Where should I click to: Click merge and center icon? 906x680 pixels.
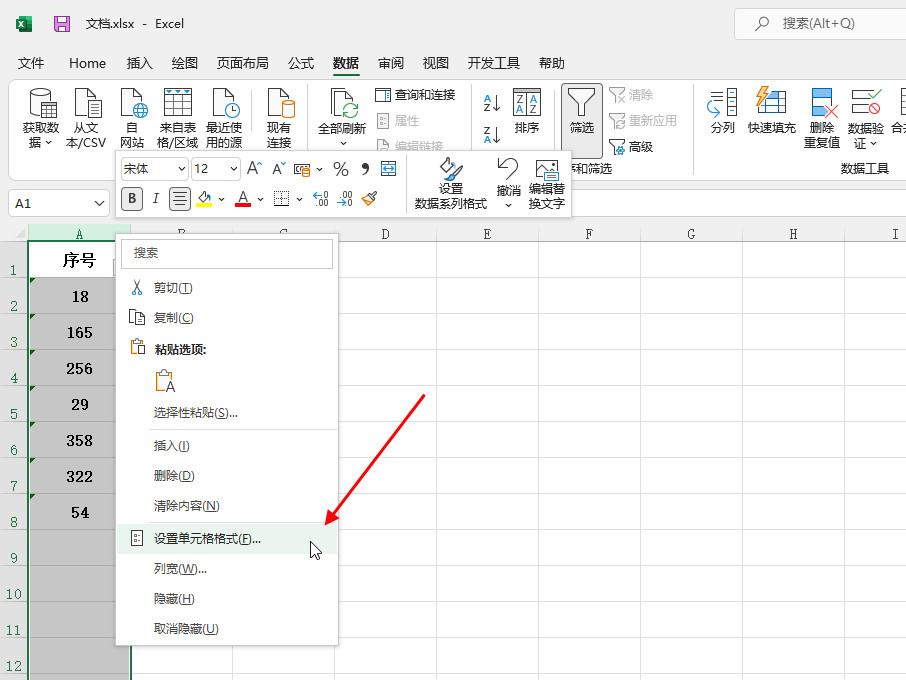[388, 169]
